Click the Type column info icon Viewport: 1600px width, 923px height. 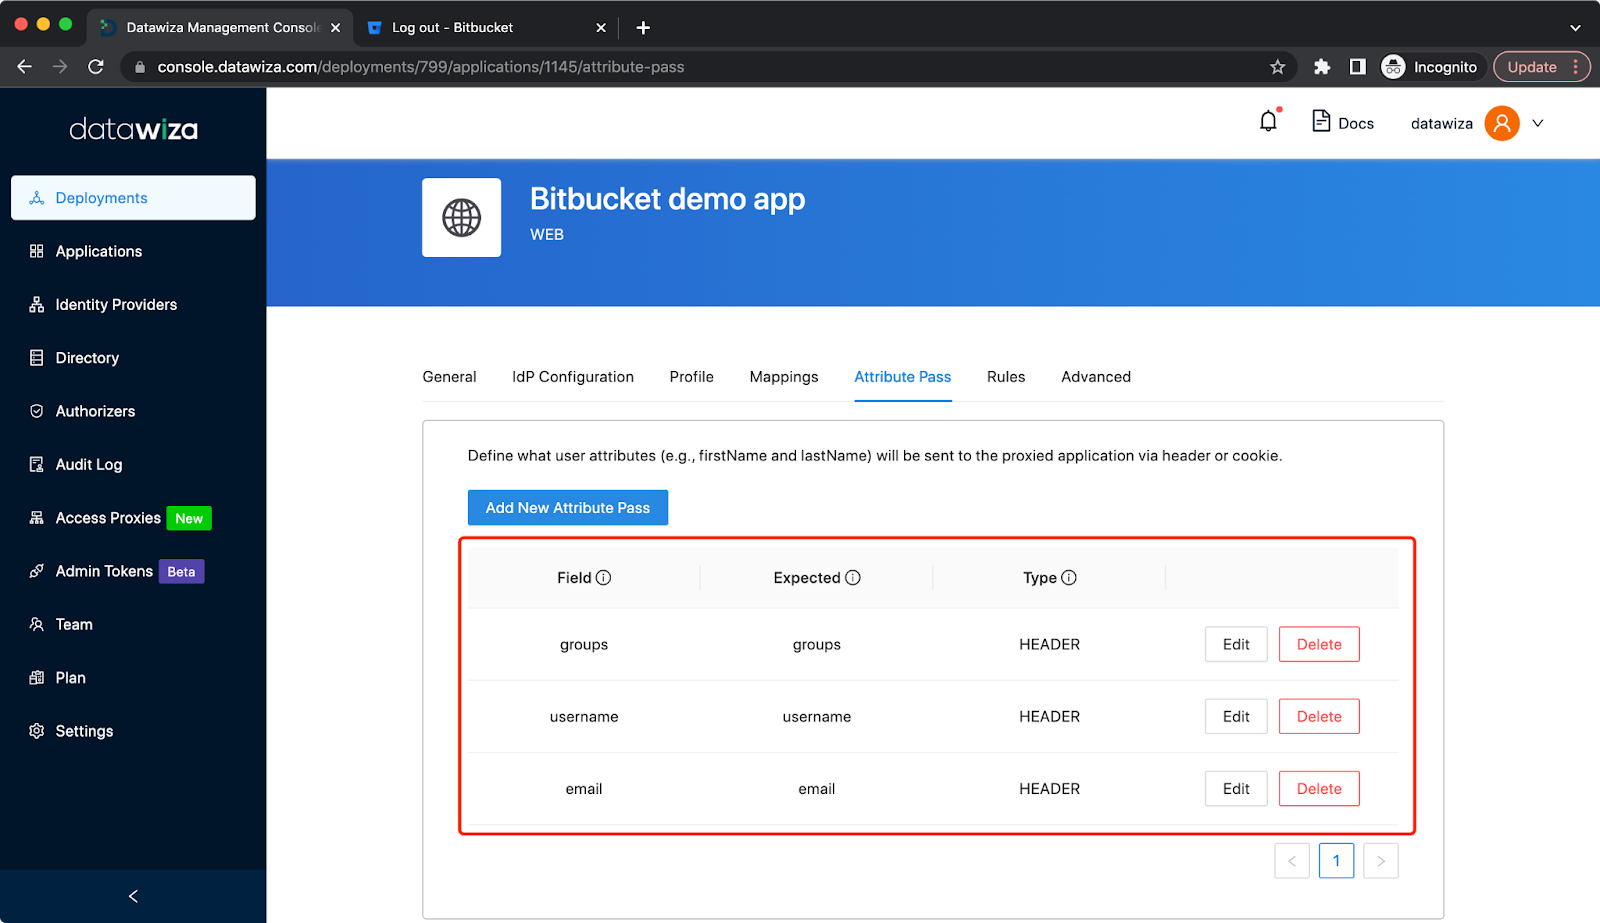1069,578
